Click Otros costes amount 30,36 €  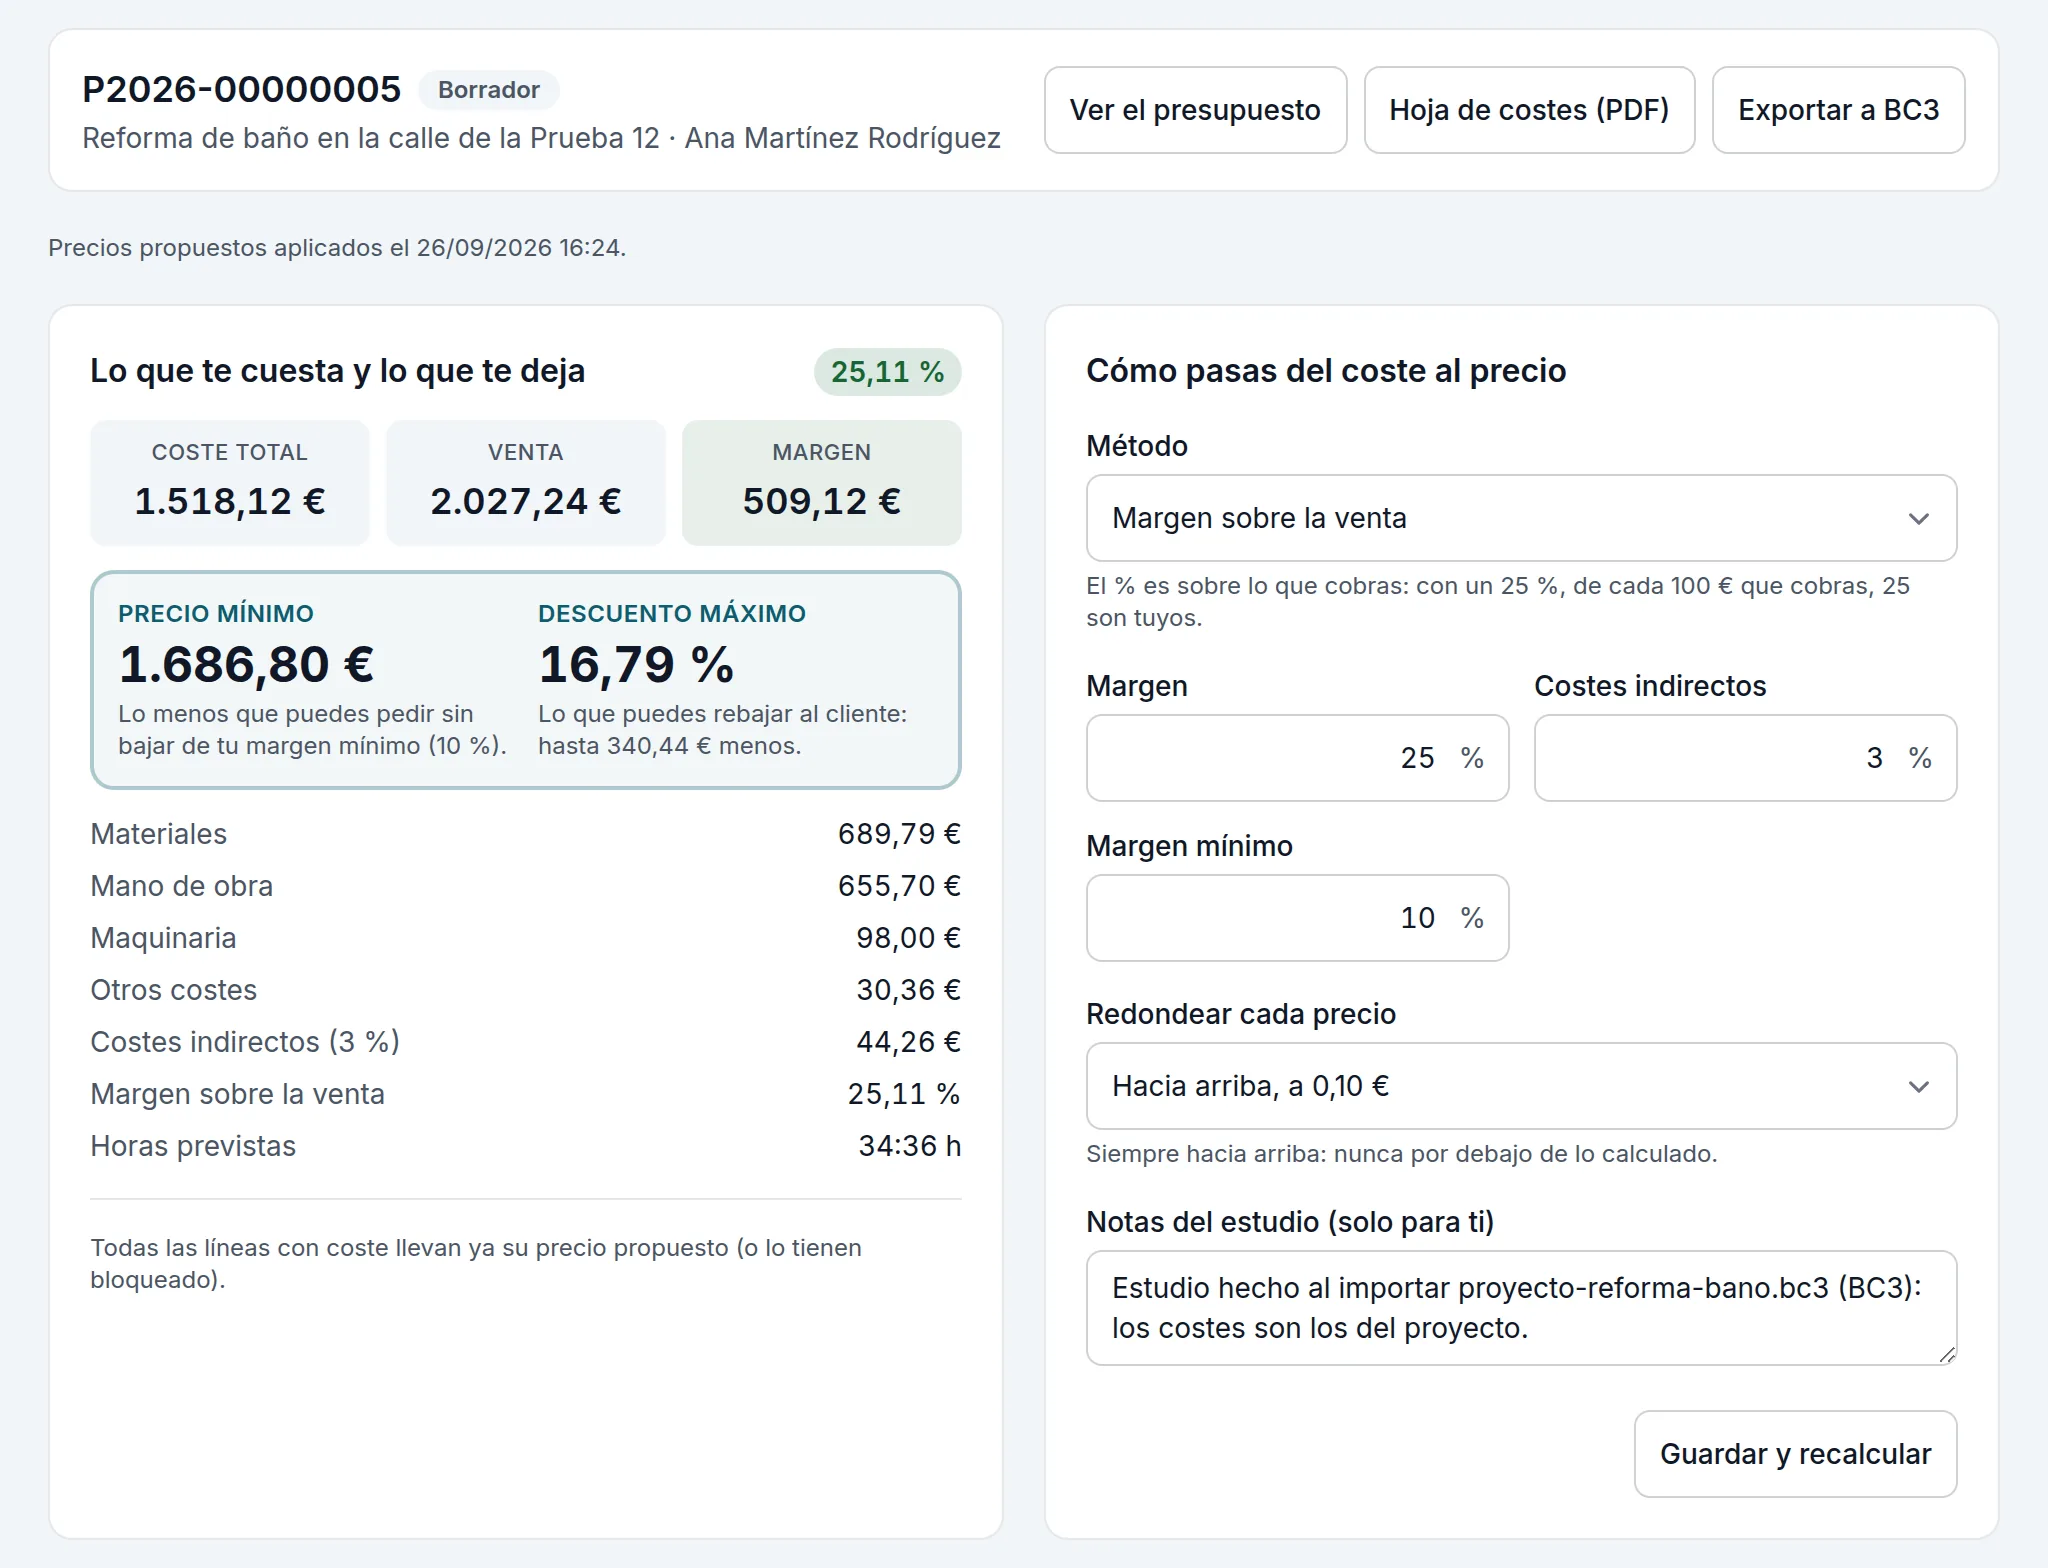point(908,990)
